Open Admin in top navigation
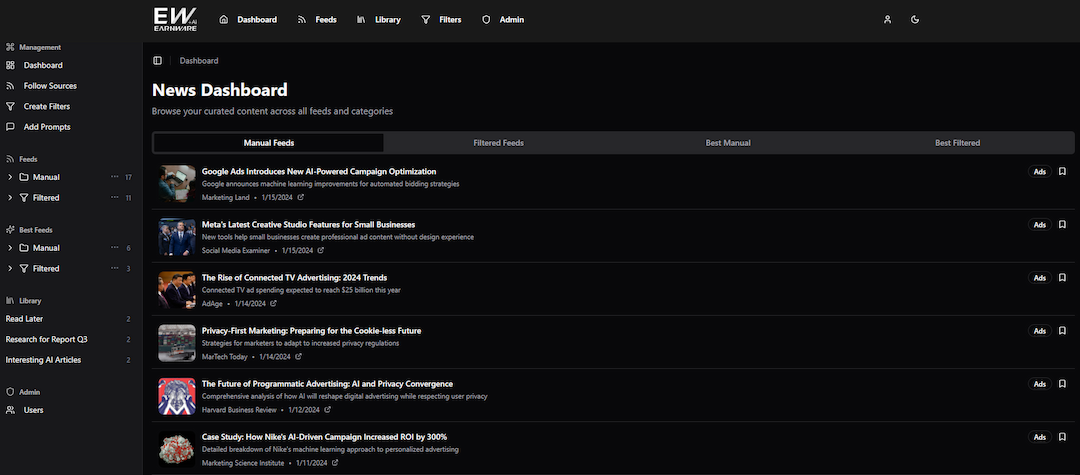The width and height of the screenshot is (1080, 475). tap(503, 20)
